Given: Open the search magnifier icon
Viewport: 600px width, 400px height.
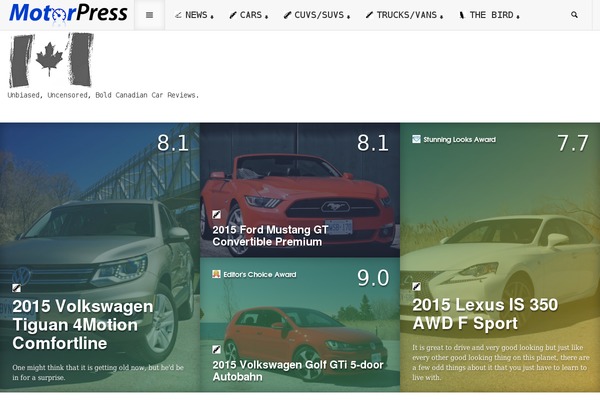Looking at the screenshot, I should 574,15.
